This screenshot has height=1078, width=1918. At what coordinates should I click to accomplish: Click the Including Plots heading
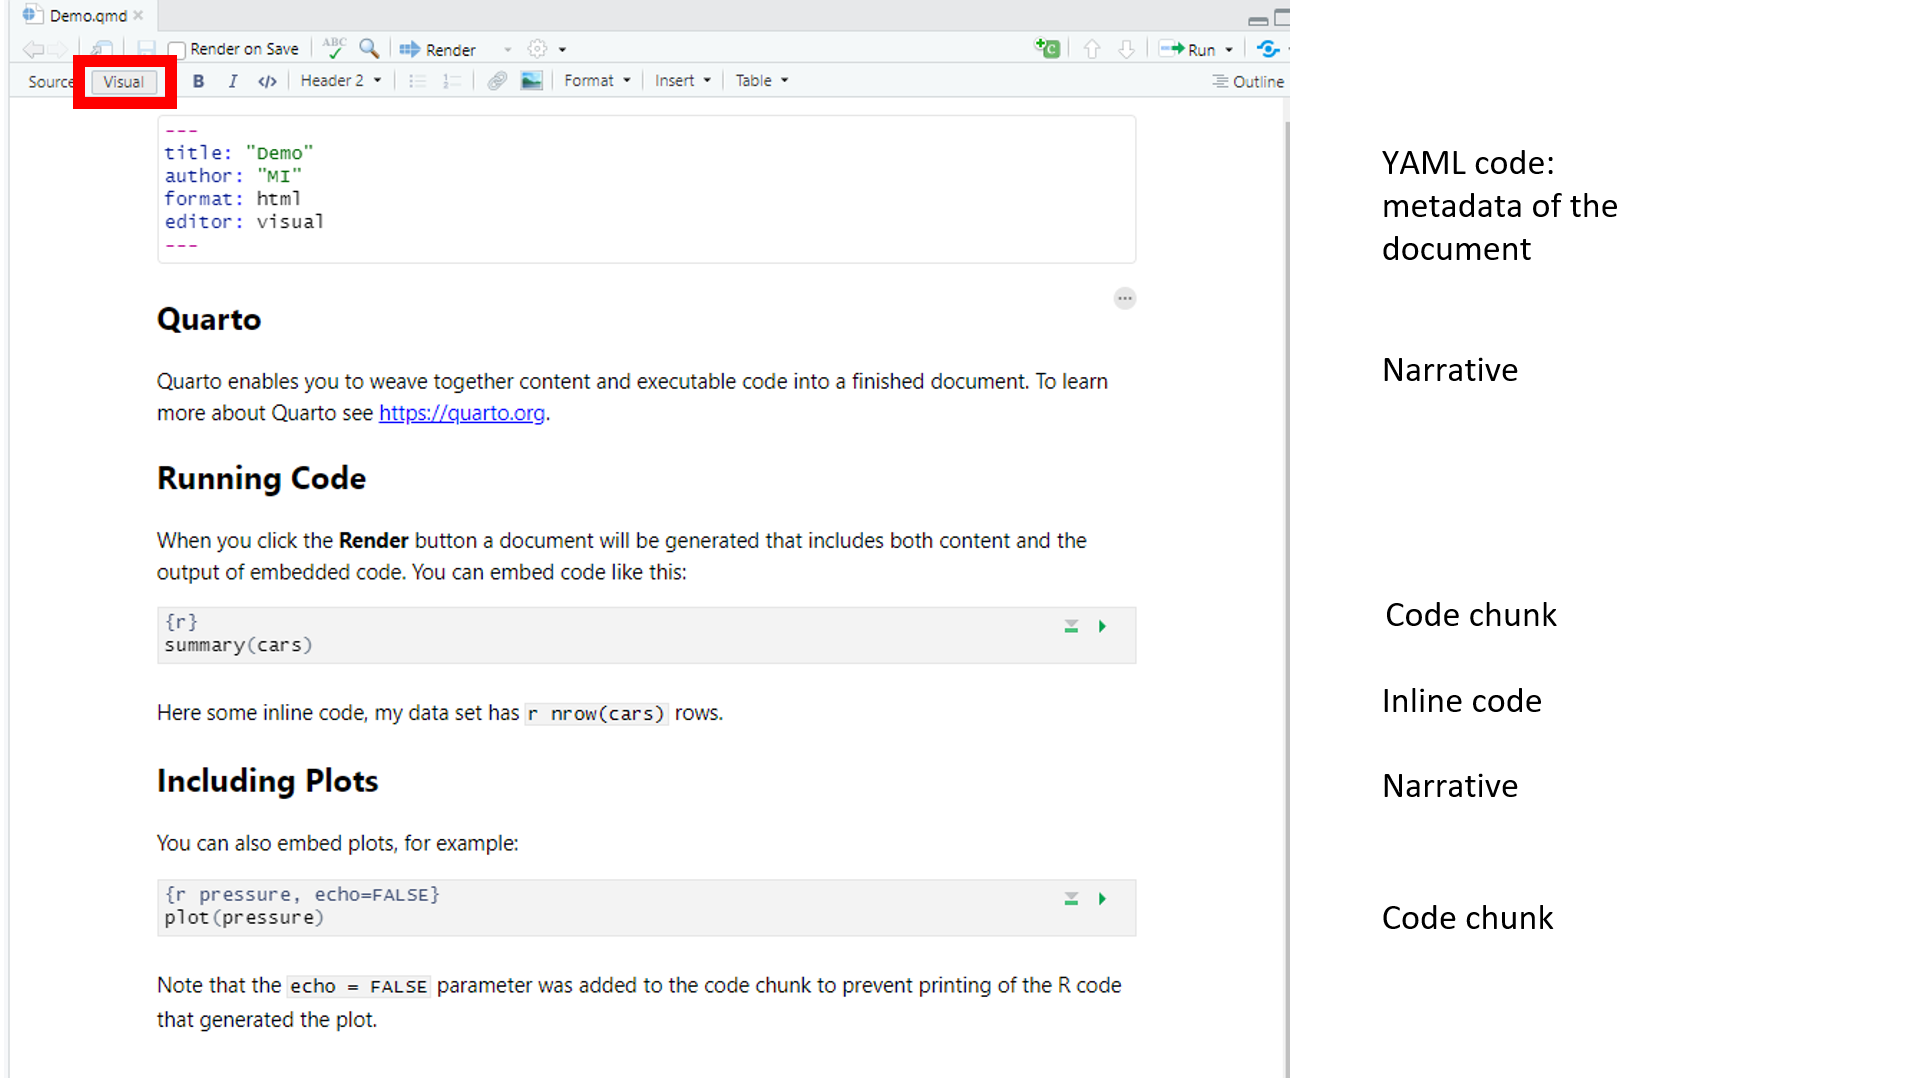pos(268,781)
